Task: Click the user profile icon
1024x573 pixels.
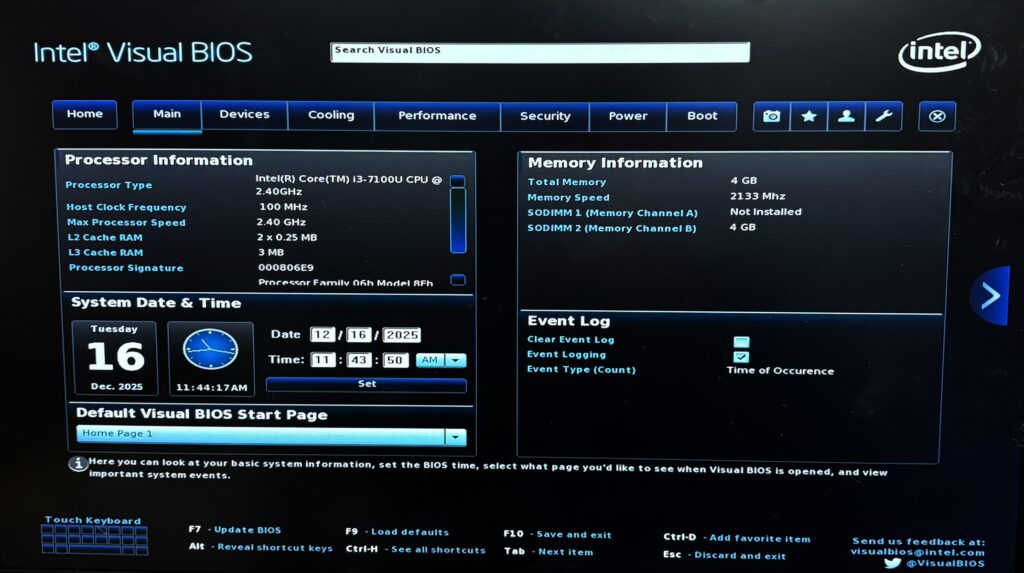Action: tap(846, 116)
